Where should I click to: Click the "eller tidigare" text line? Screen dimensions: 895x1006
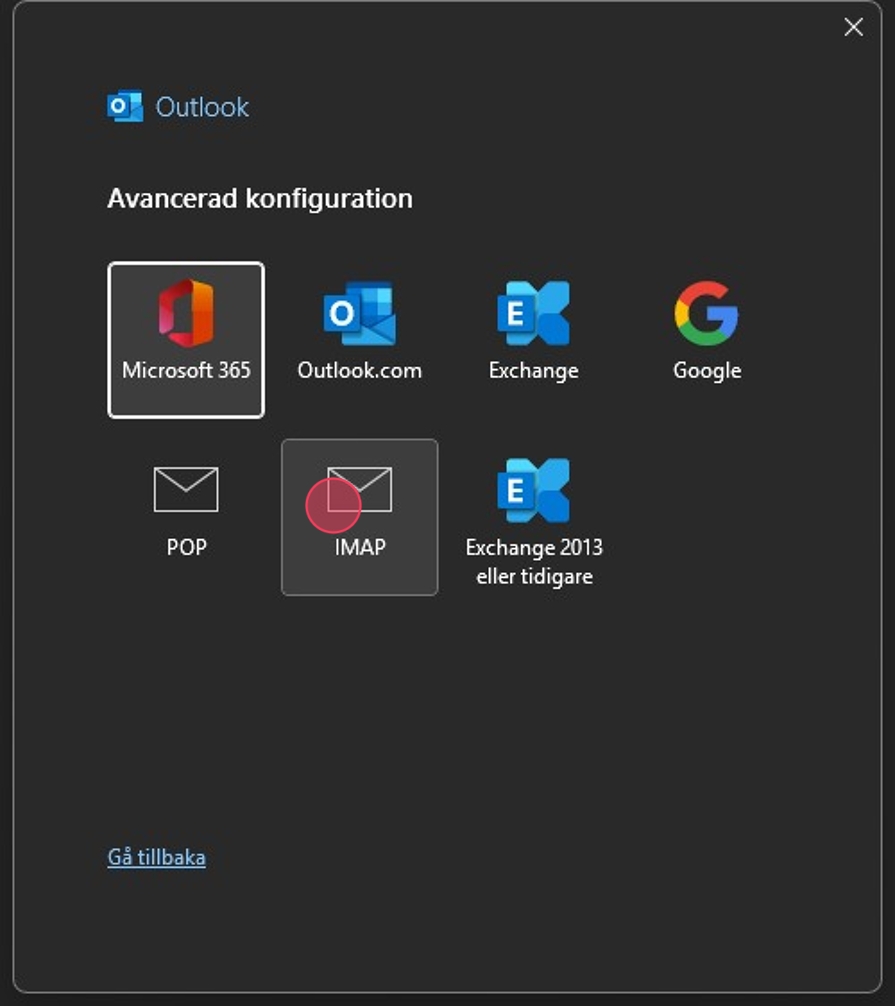(x=534, y=576)
